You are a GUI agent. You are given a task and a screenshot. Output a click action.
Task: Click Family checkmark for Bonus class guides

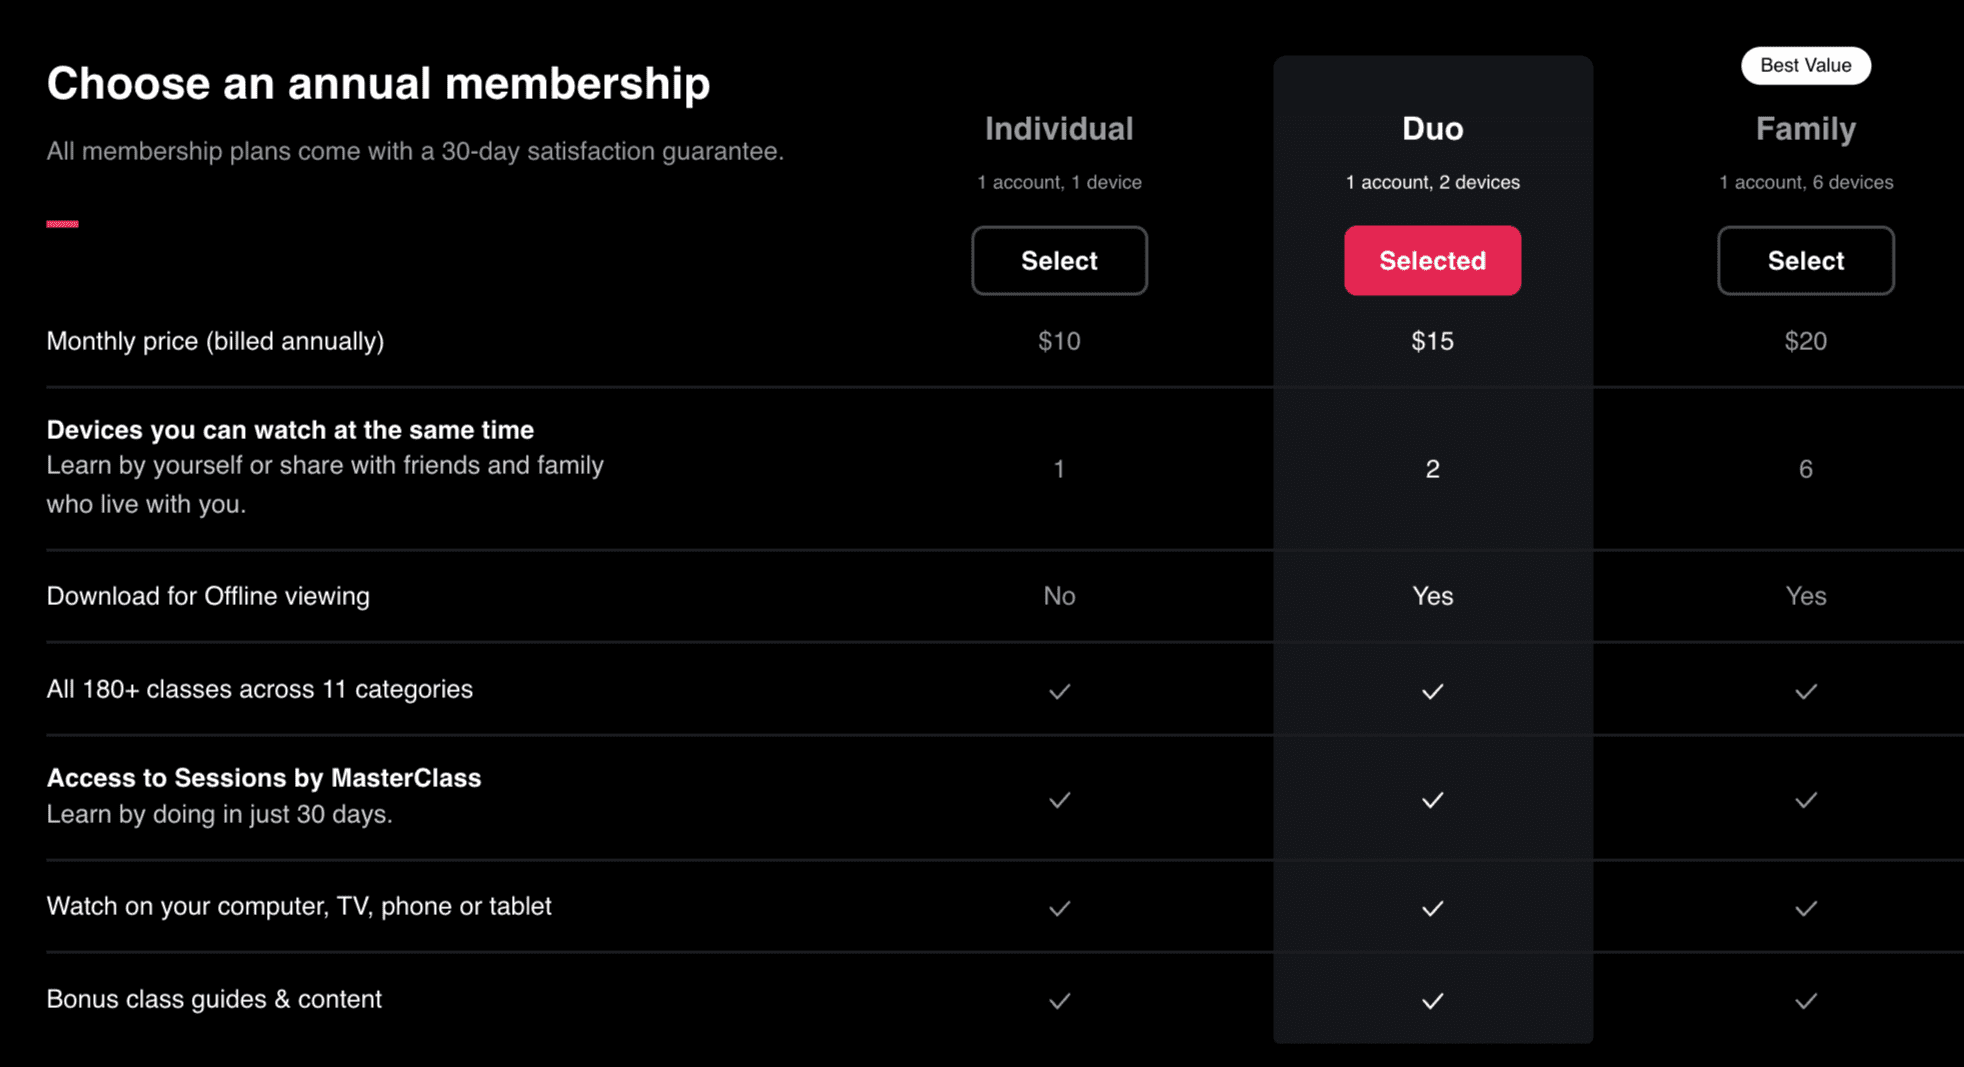click(1805, 1000)
